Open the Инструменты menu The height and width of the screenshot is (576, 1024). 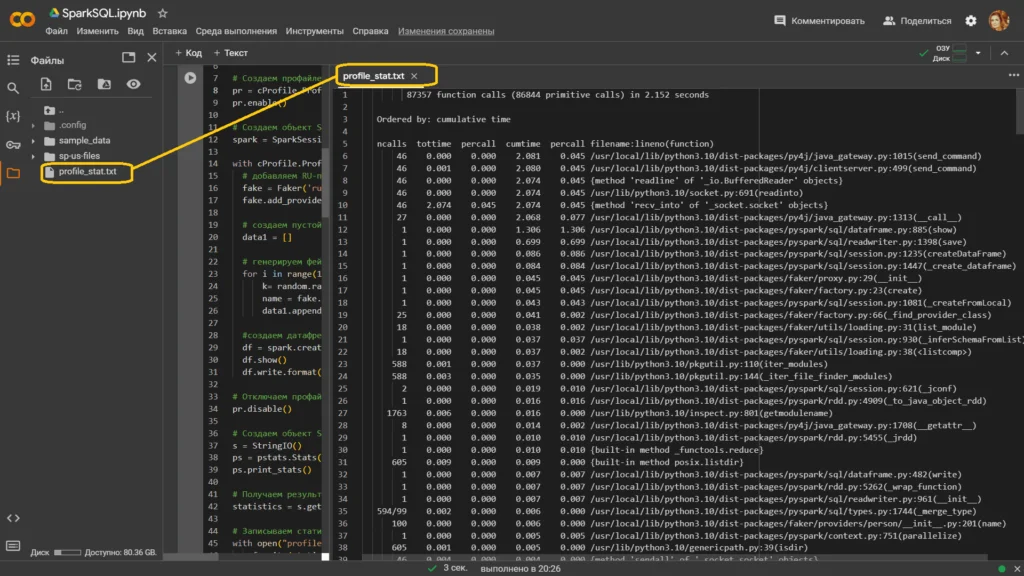[x=314, y=31]
